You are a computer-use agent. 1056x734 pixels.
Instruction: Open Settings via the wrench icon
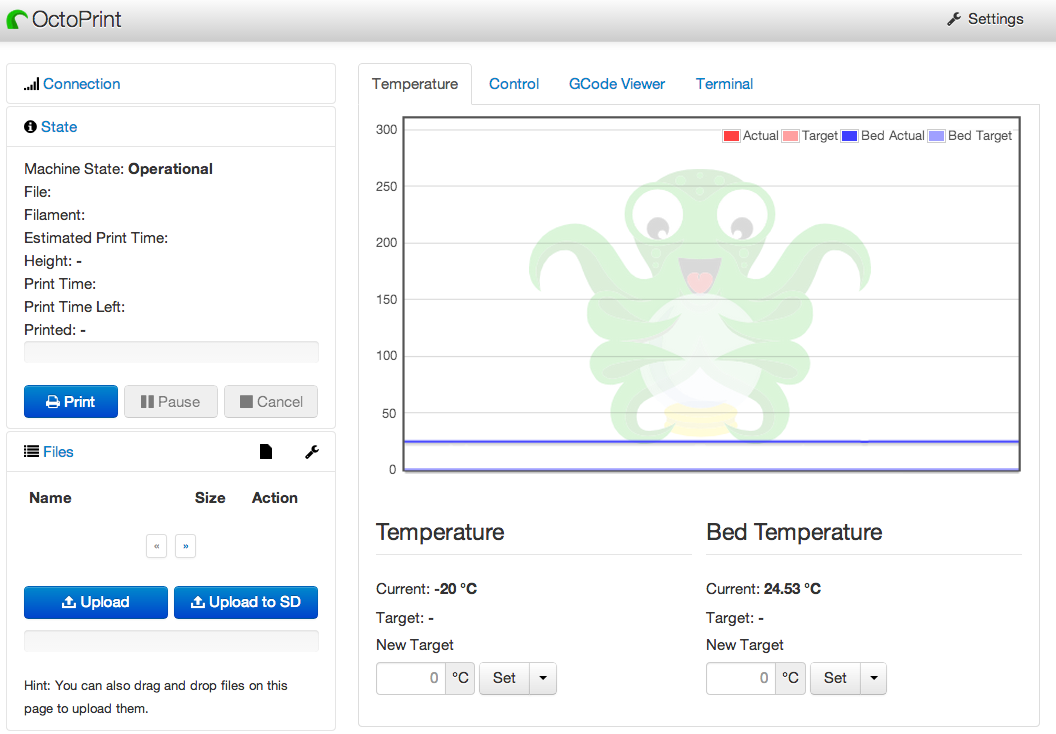954,19
